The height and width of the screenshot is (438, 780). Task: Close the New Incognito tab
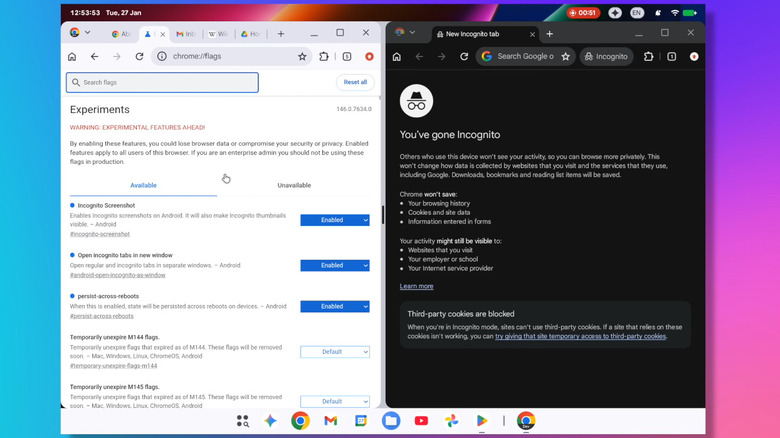(532, 34)
